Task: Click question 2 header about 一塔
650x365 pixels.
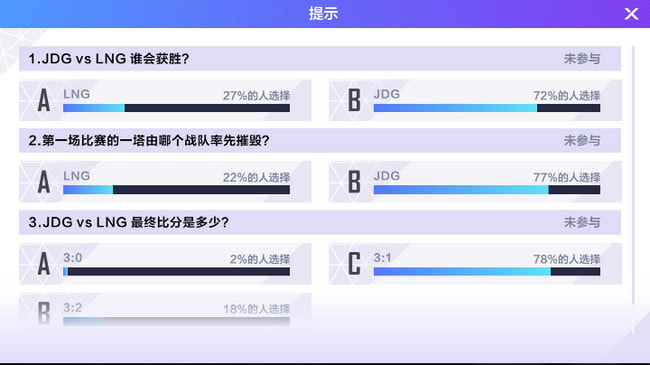Action: (149, 141)
